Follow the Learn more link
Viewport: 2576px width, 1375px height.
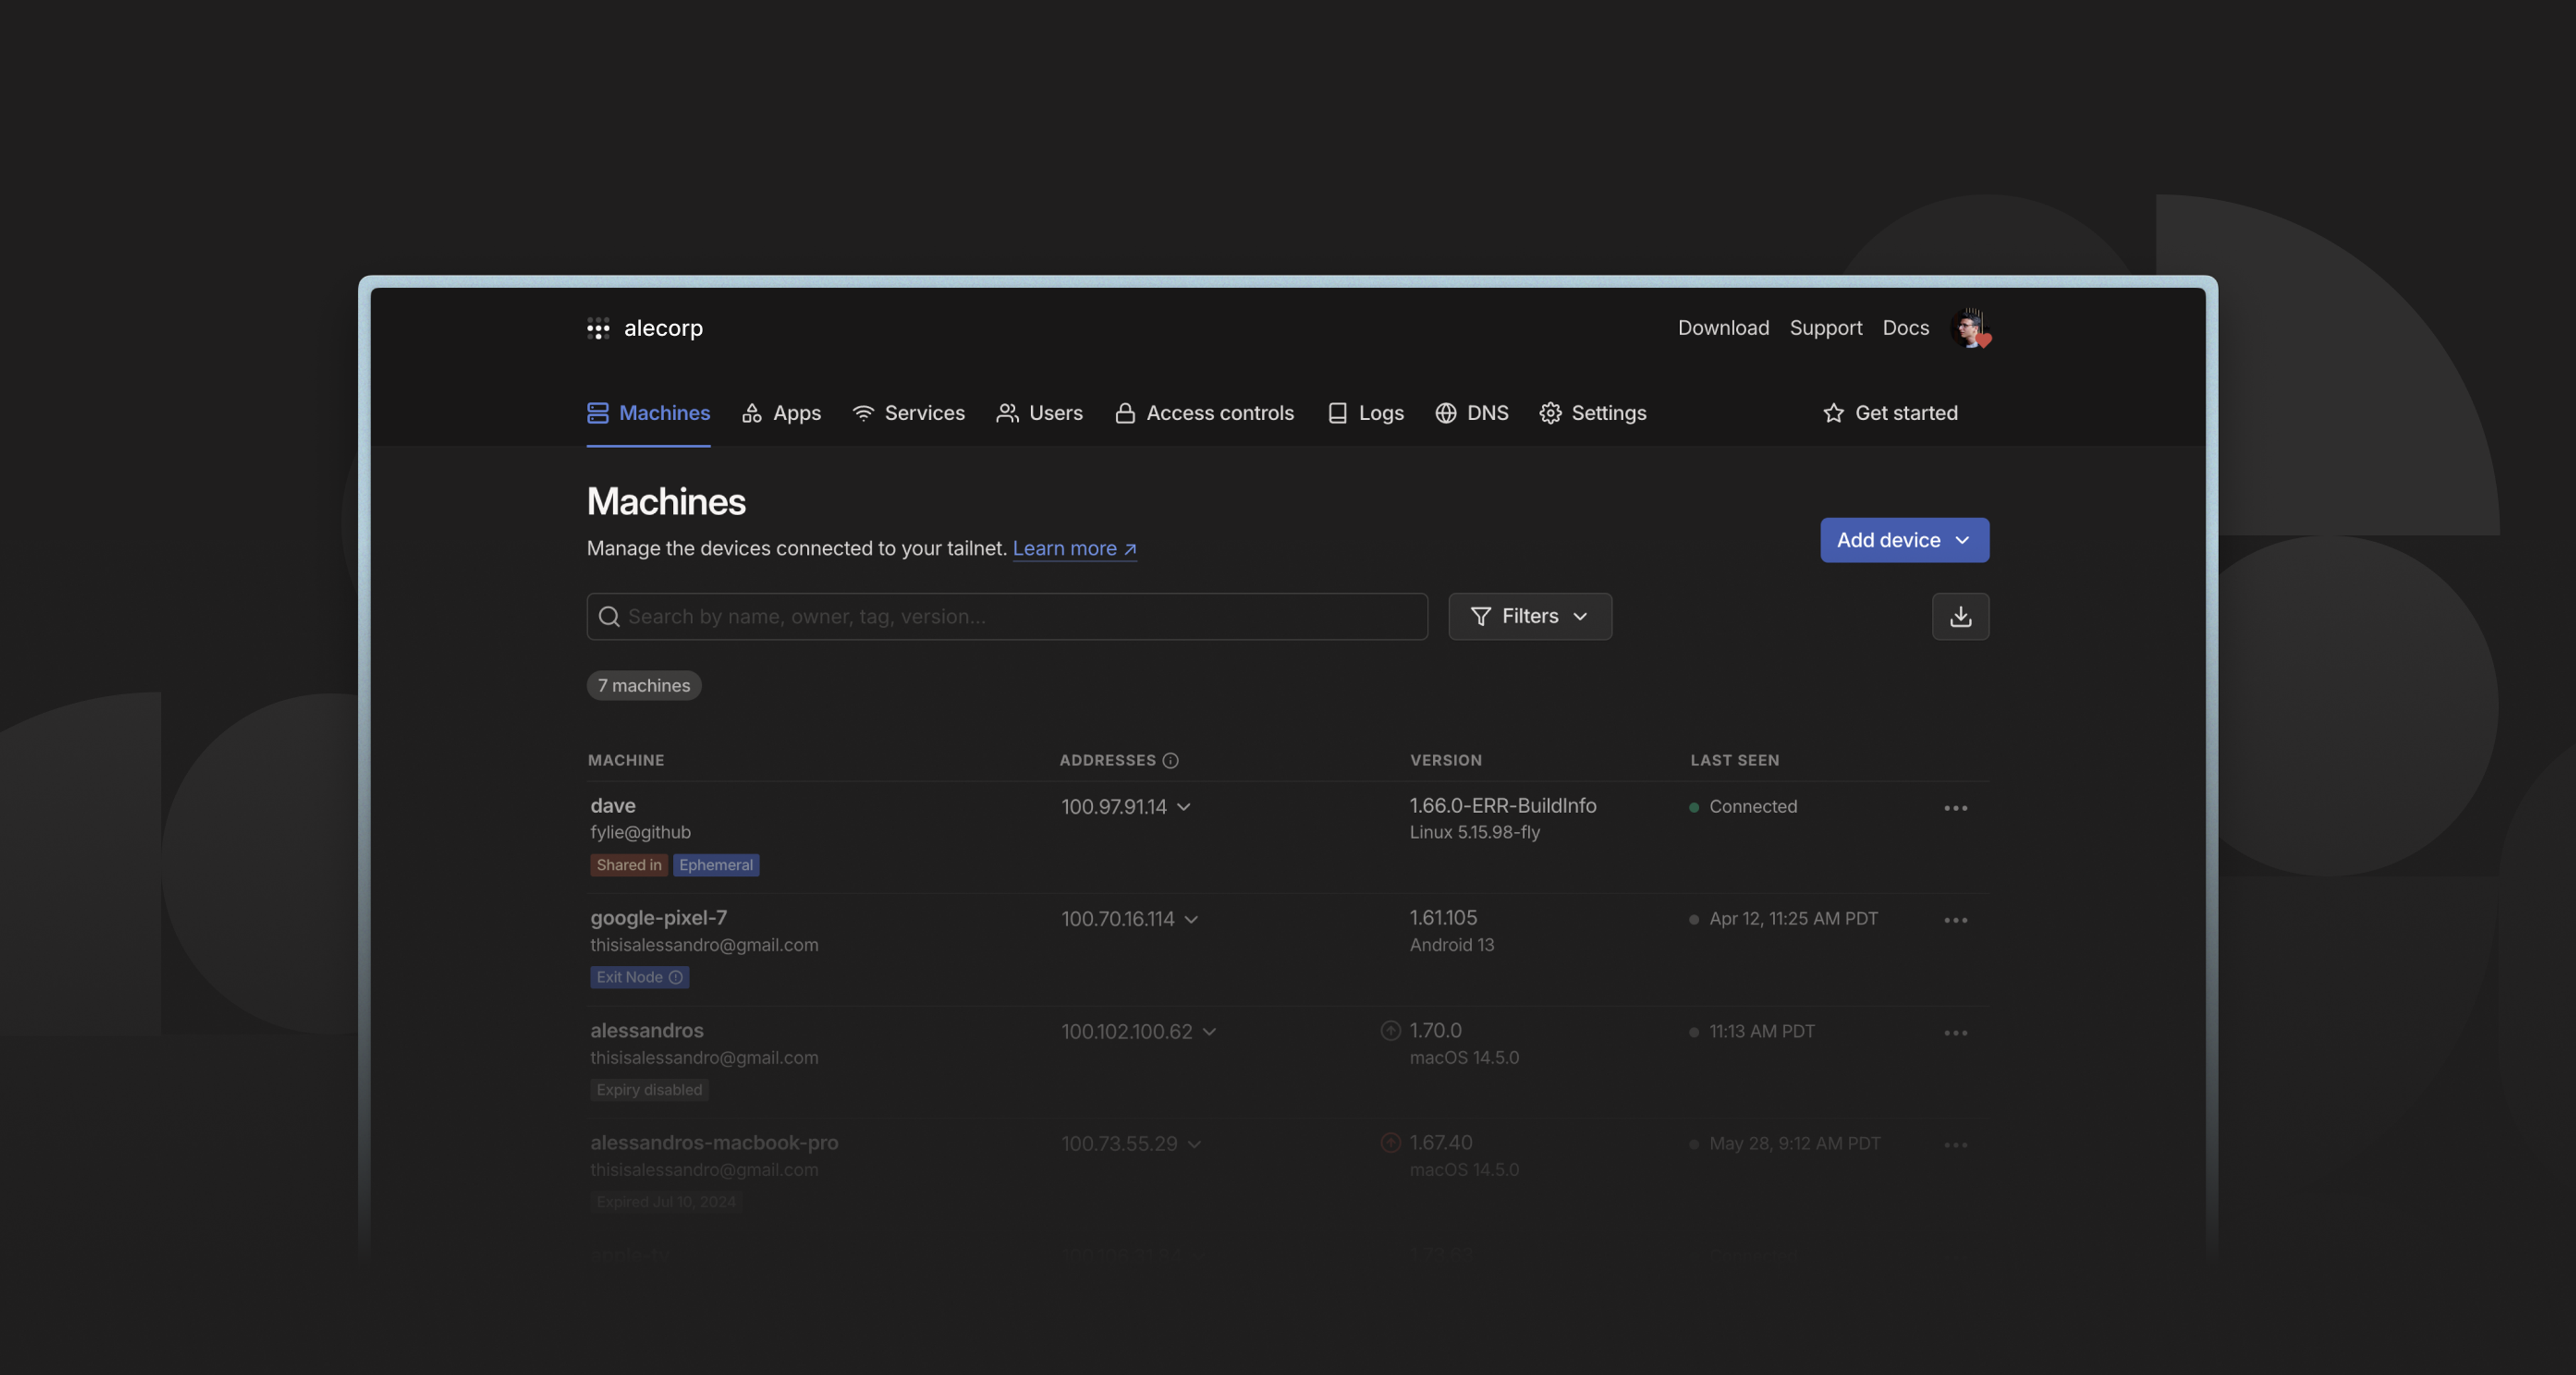point(1074,548)
